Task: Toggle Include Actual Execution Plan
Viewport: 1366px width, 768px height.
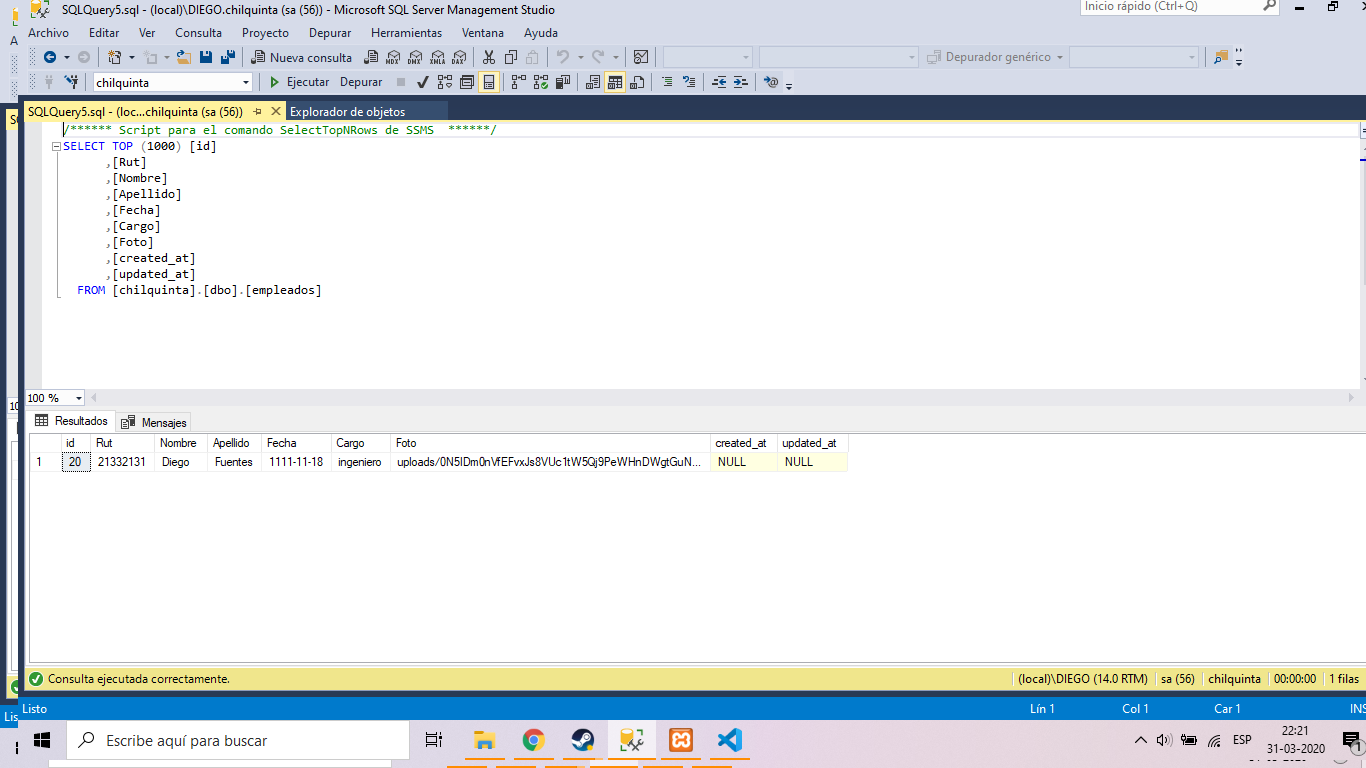Action: coord(518,82)
